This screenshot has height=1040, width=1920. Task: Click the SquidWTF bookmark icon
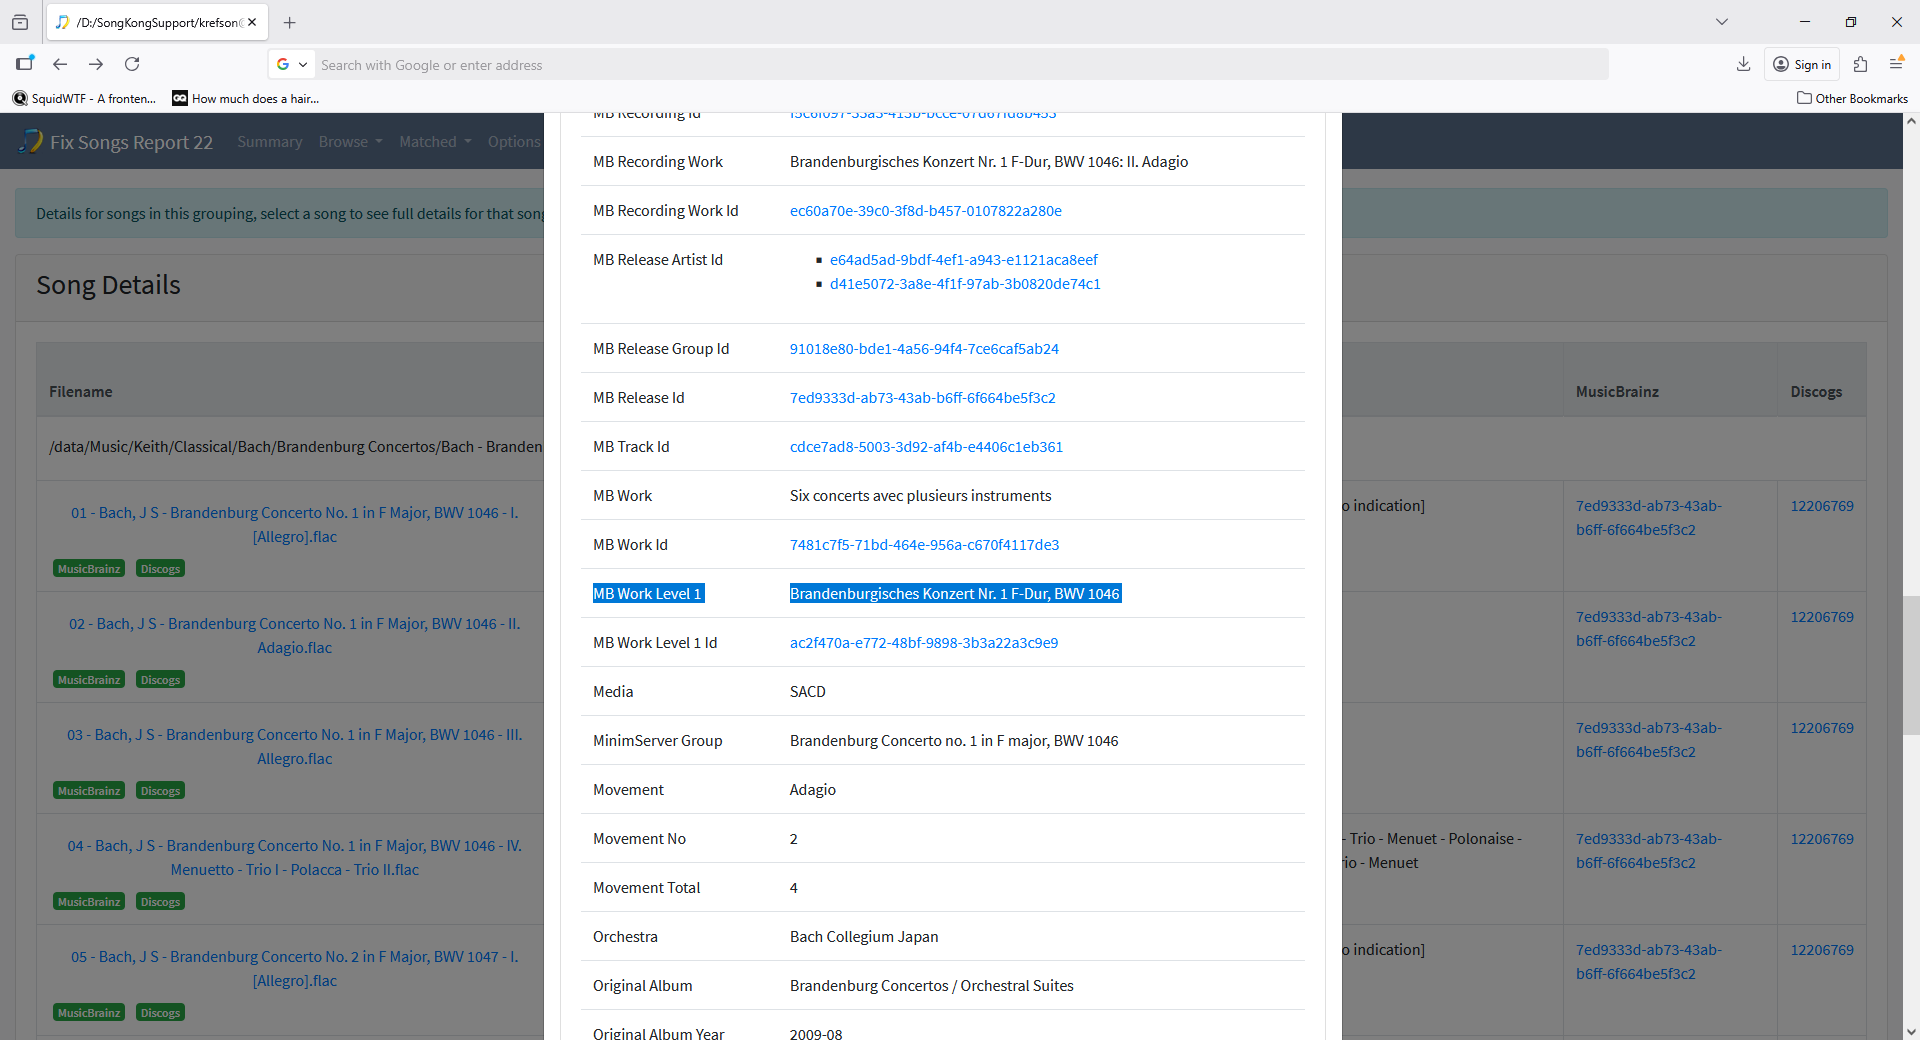[x=20, y=98]
